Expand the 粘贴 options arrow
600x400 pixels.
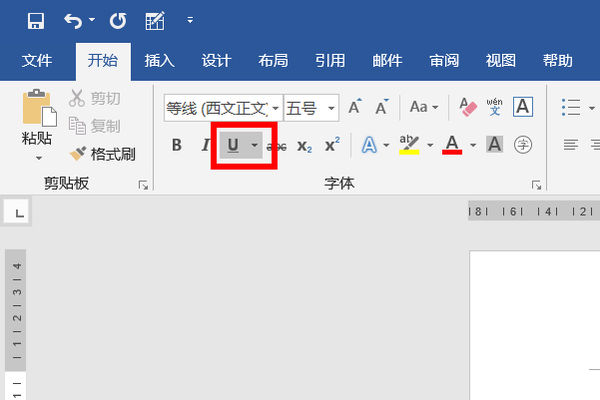point(39,158)
